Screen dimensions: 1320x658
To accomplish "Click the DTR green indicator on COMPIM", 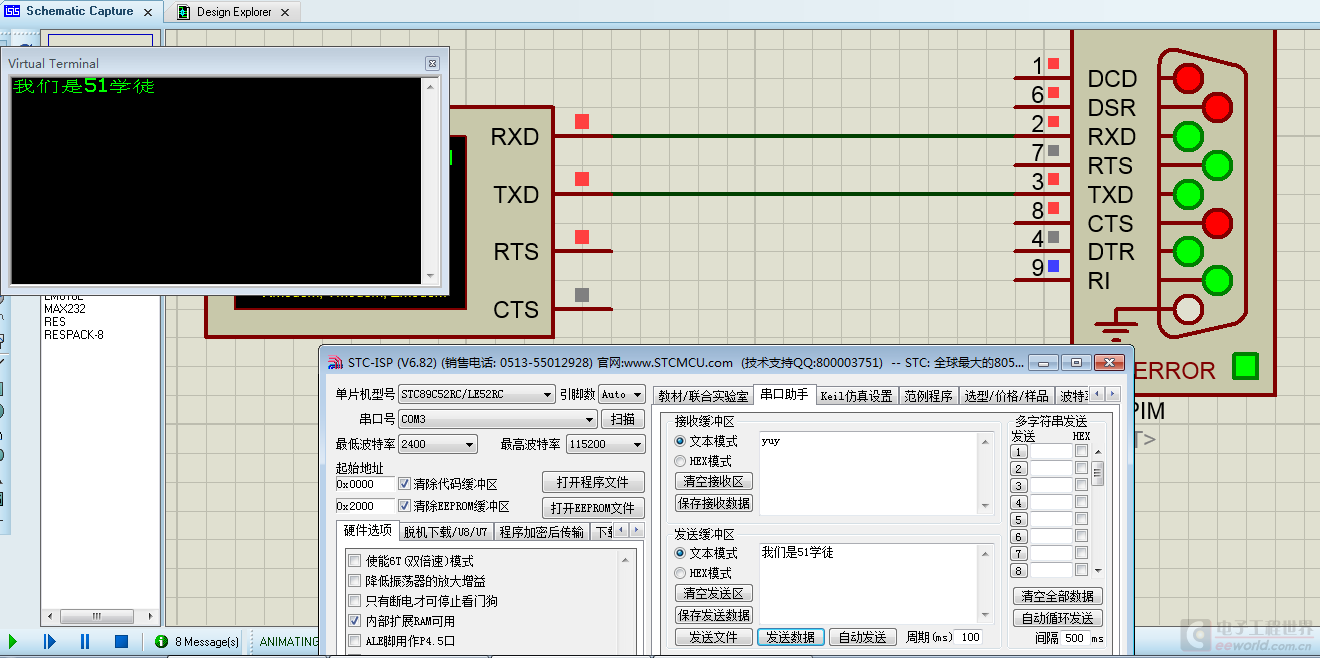I will (1188, 250).
